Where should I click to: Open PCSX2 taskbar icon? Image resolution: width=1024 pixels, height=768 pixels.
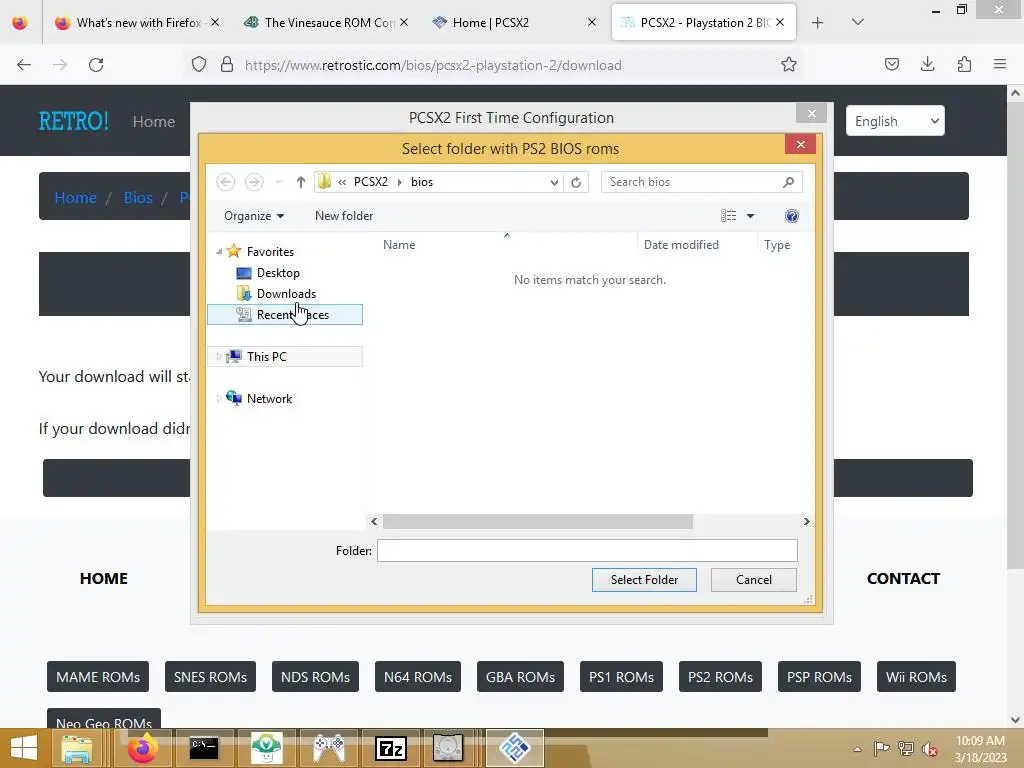click(515, 748)
